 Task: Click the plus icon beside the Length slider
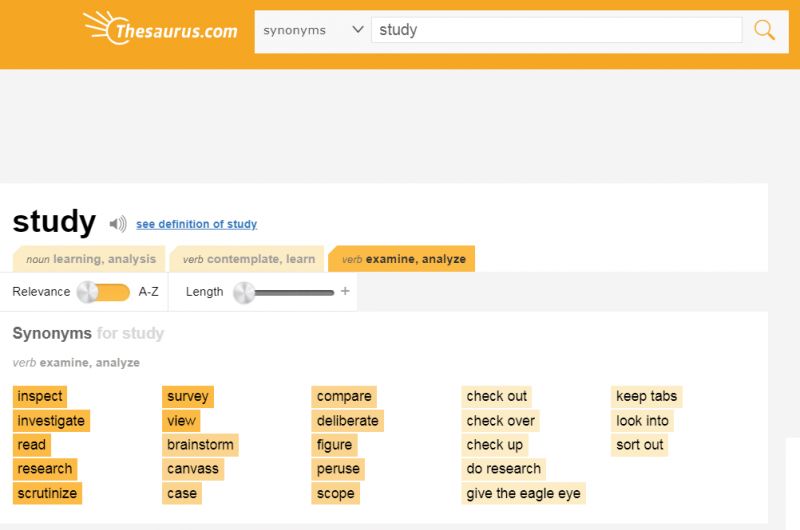(x=345, y=292)
